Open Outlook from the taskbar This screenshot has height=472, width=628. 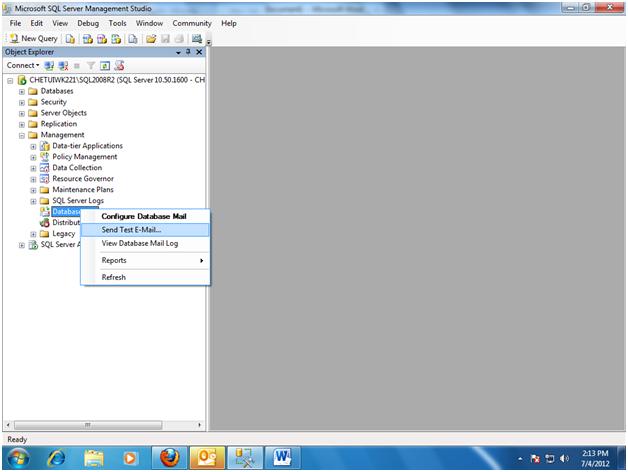[207, 458]
